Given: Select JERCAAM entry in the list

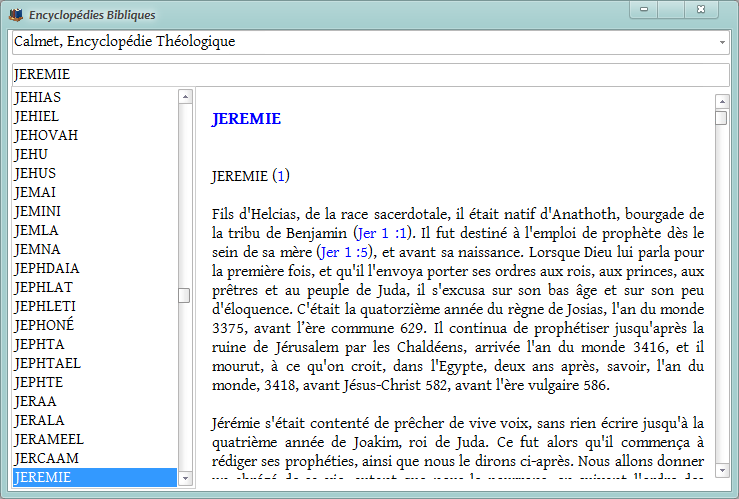Looking at the screenshot, I should (x=95, y=458).
